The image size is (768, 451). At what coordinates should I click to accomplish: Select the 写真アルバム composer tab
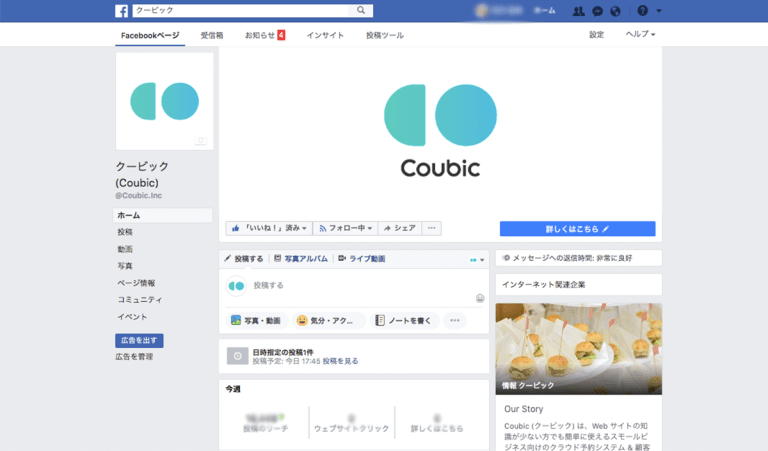tap(301, 259)
